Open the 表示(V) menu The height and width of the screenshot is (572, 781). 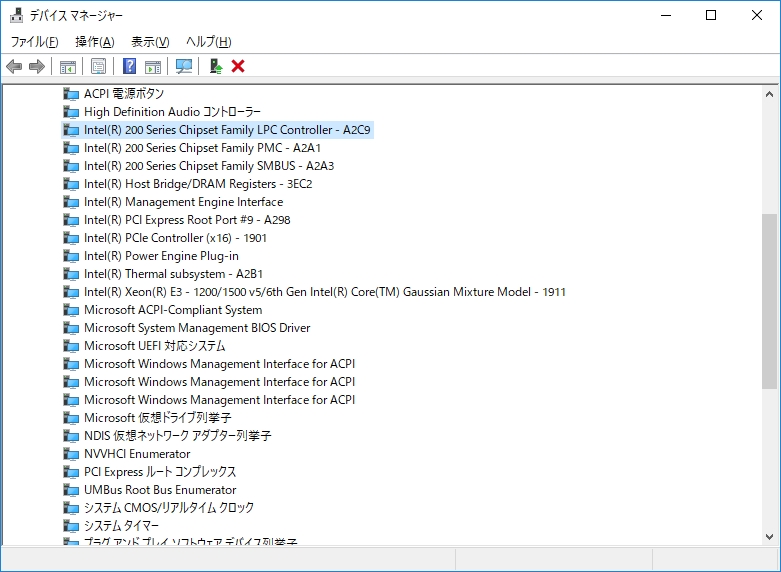150,42
